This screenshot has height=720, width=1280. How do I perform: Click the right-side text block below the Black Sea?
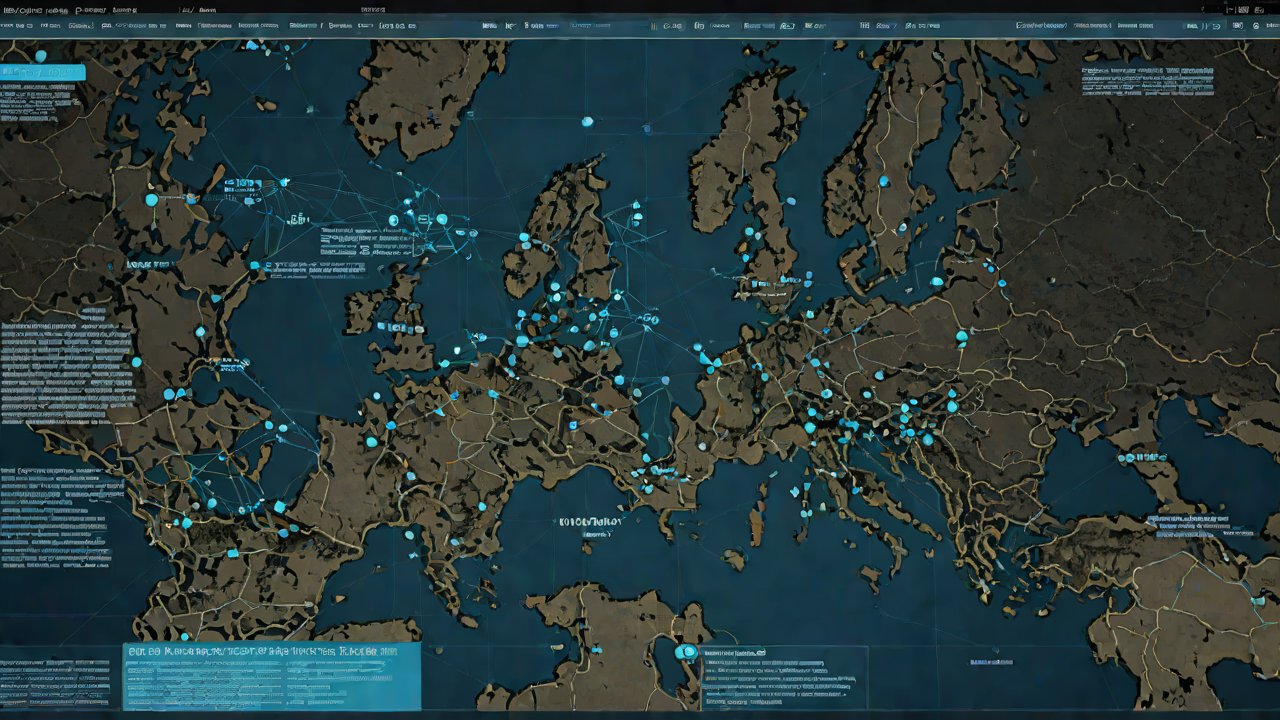pos(1198,526)
